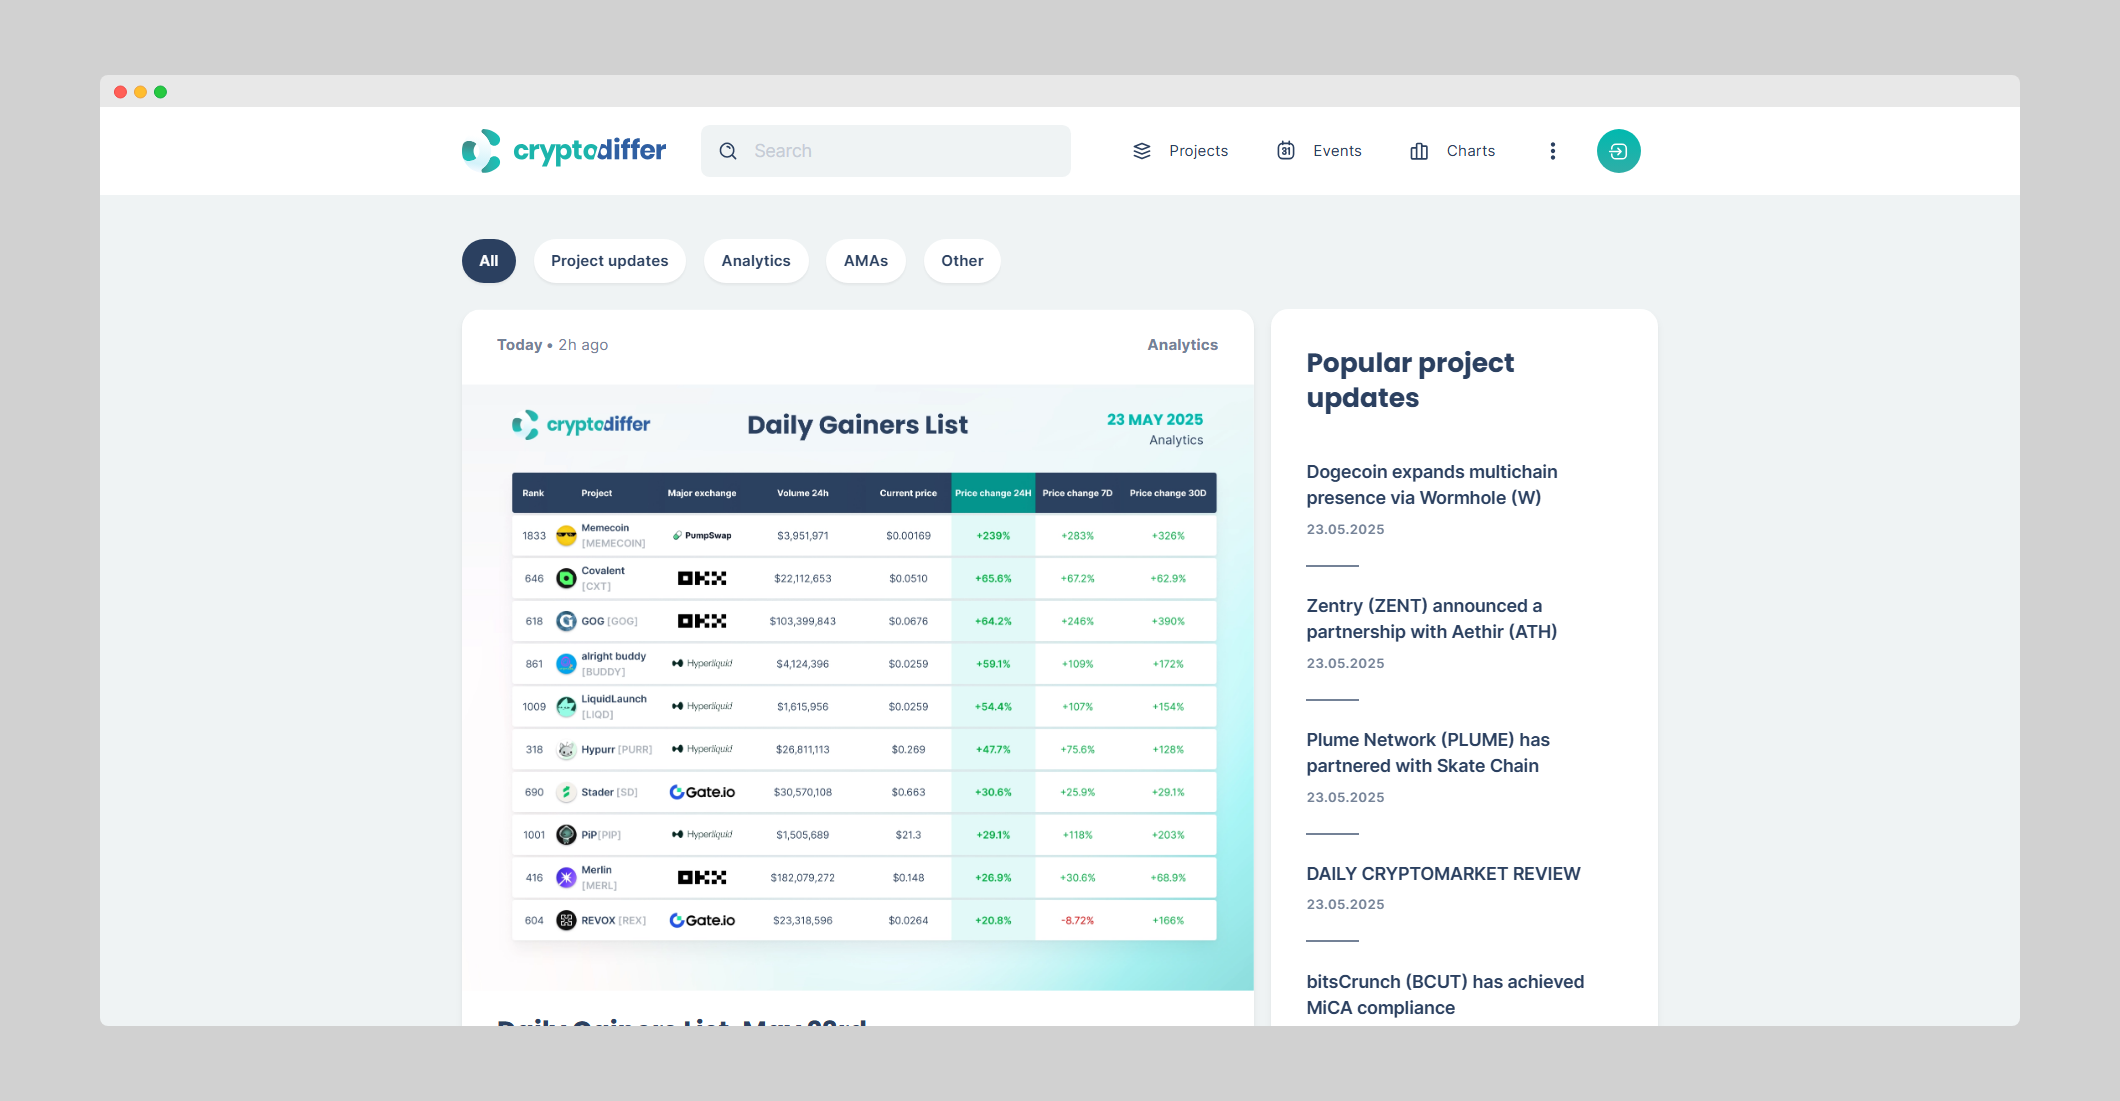Select the All filter pill

488,261
